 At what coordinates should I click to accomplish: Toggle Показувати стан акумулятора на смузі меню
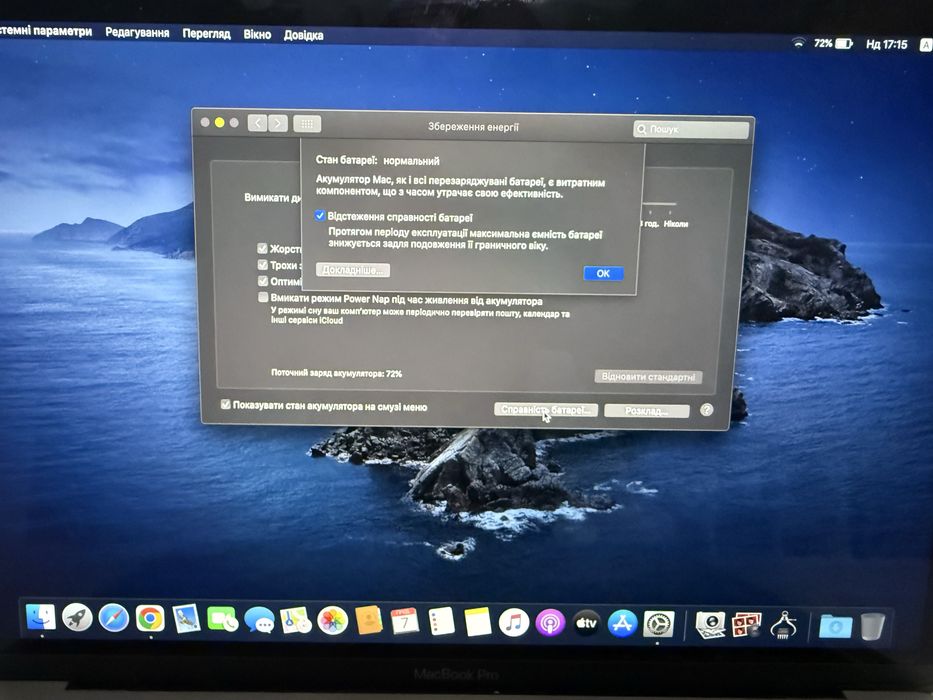point(226,404)
